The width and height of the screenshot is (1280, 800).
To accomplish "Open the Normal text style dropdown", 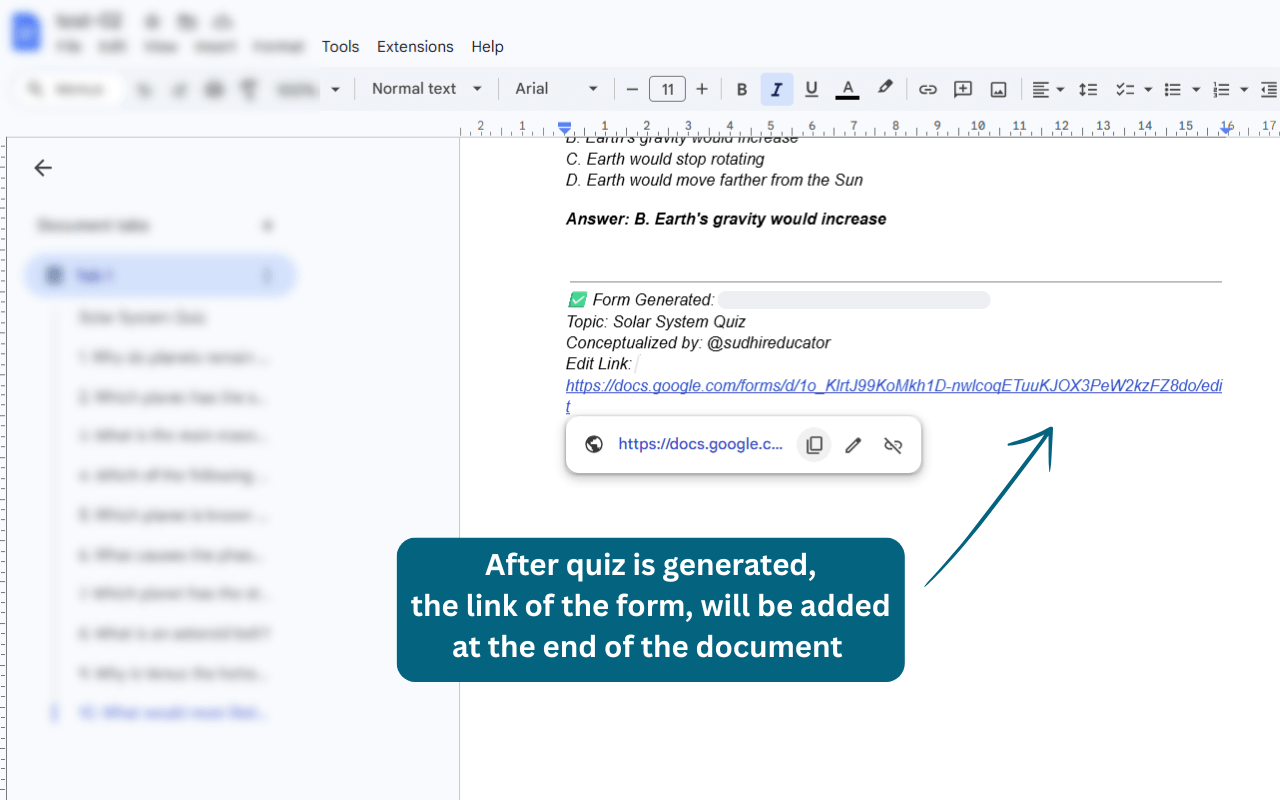I will tap(427, 89).
